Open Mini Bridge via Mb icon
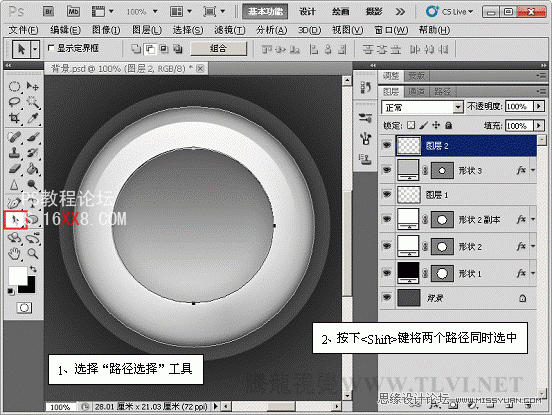The image size is (552, 415). tap(73, 12)
